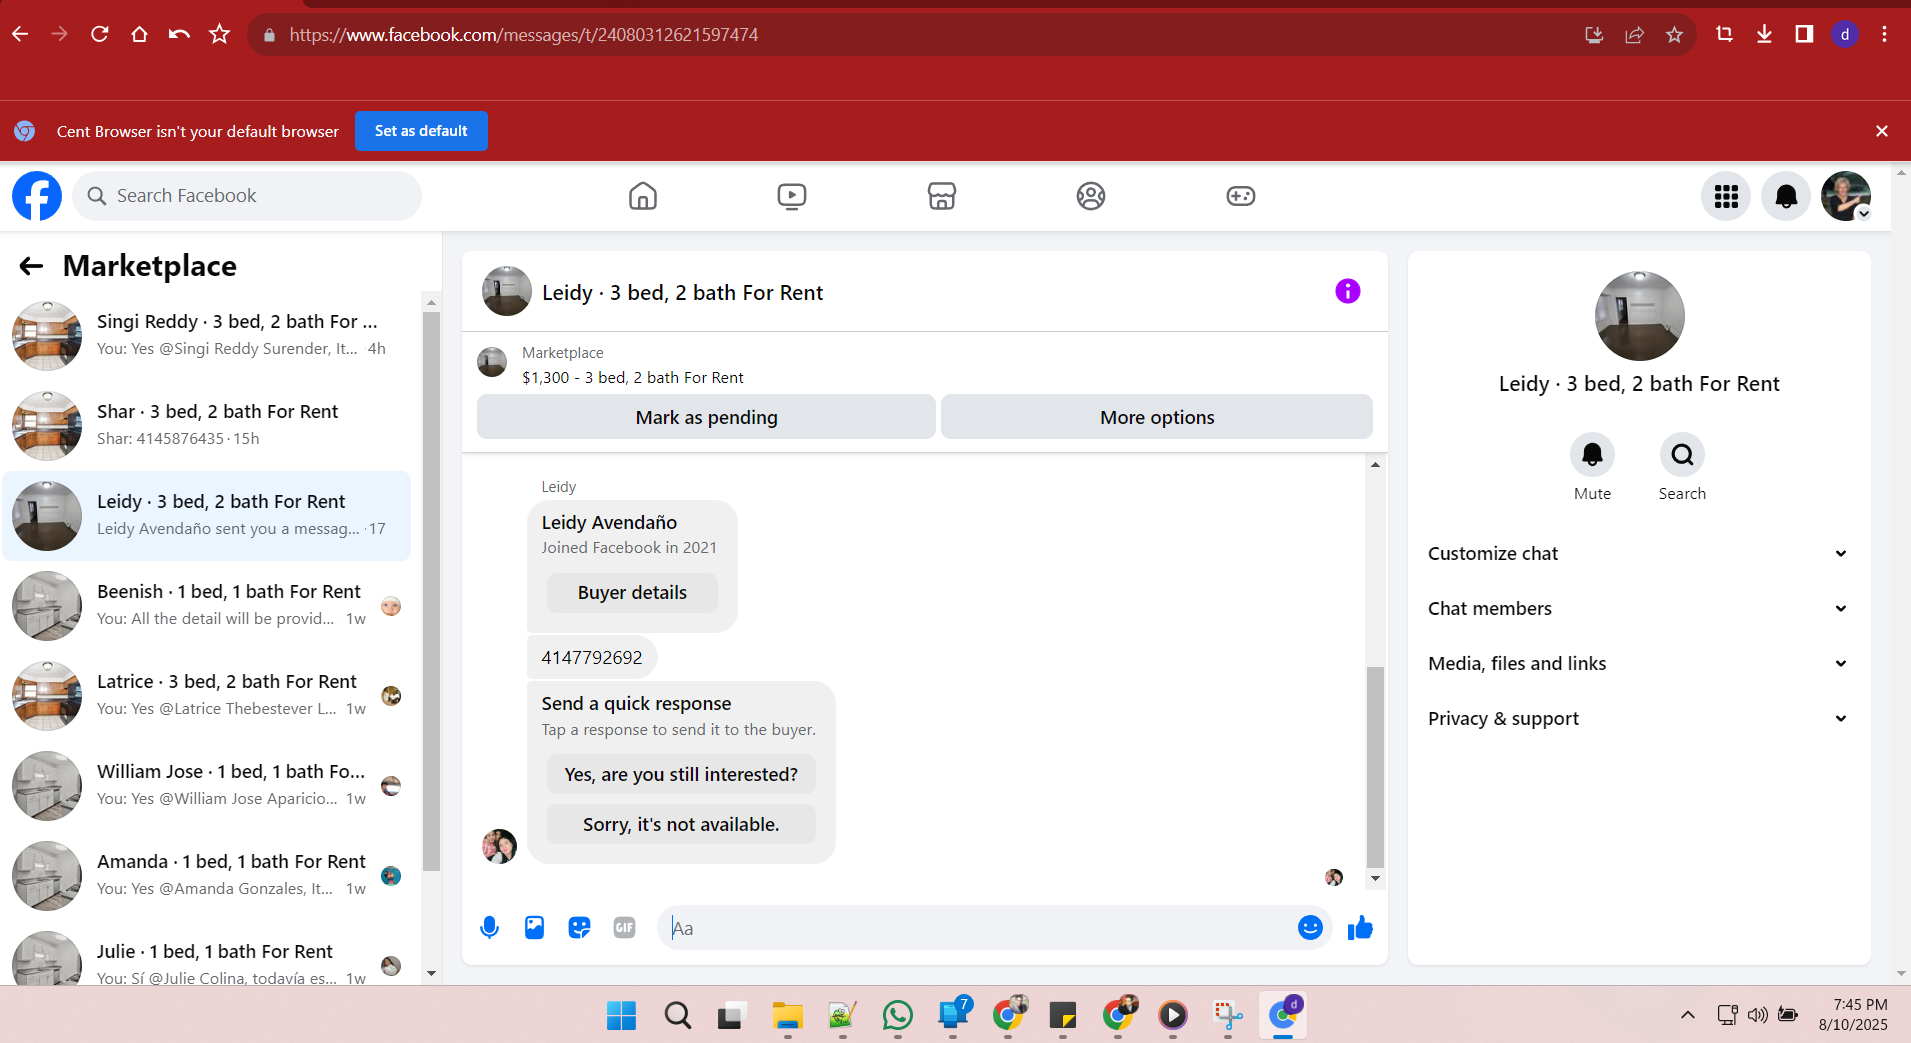This screenshot has width=1911, height=1043.
Task: Open conversation information purple icon
Action: (1348, 291)
